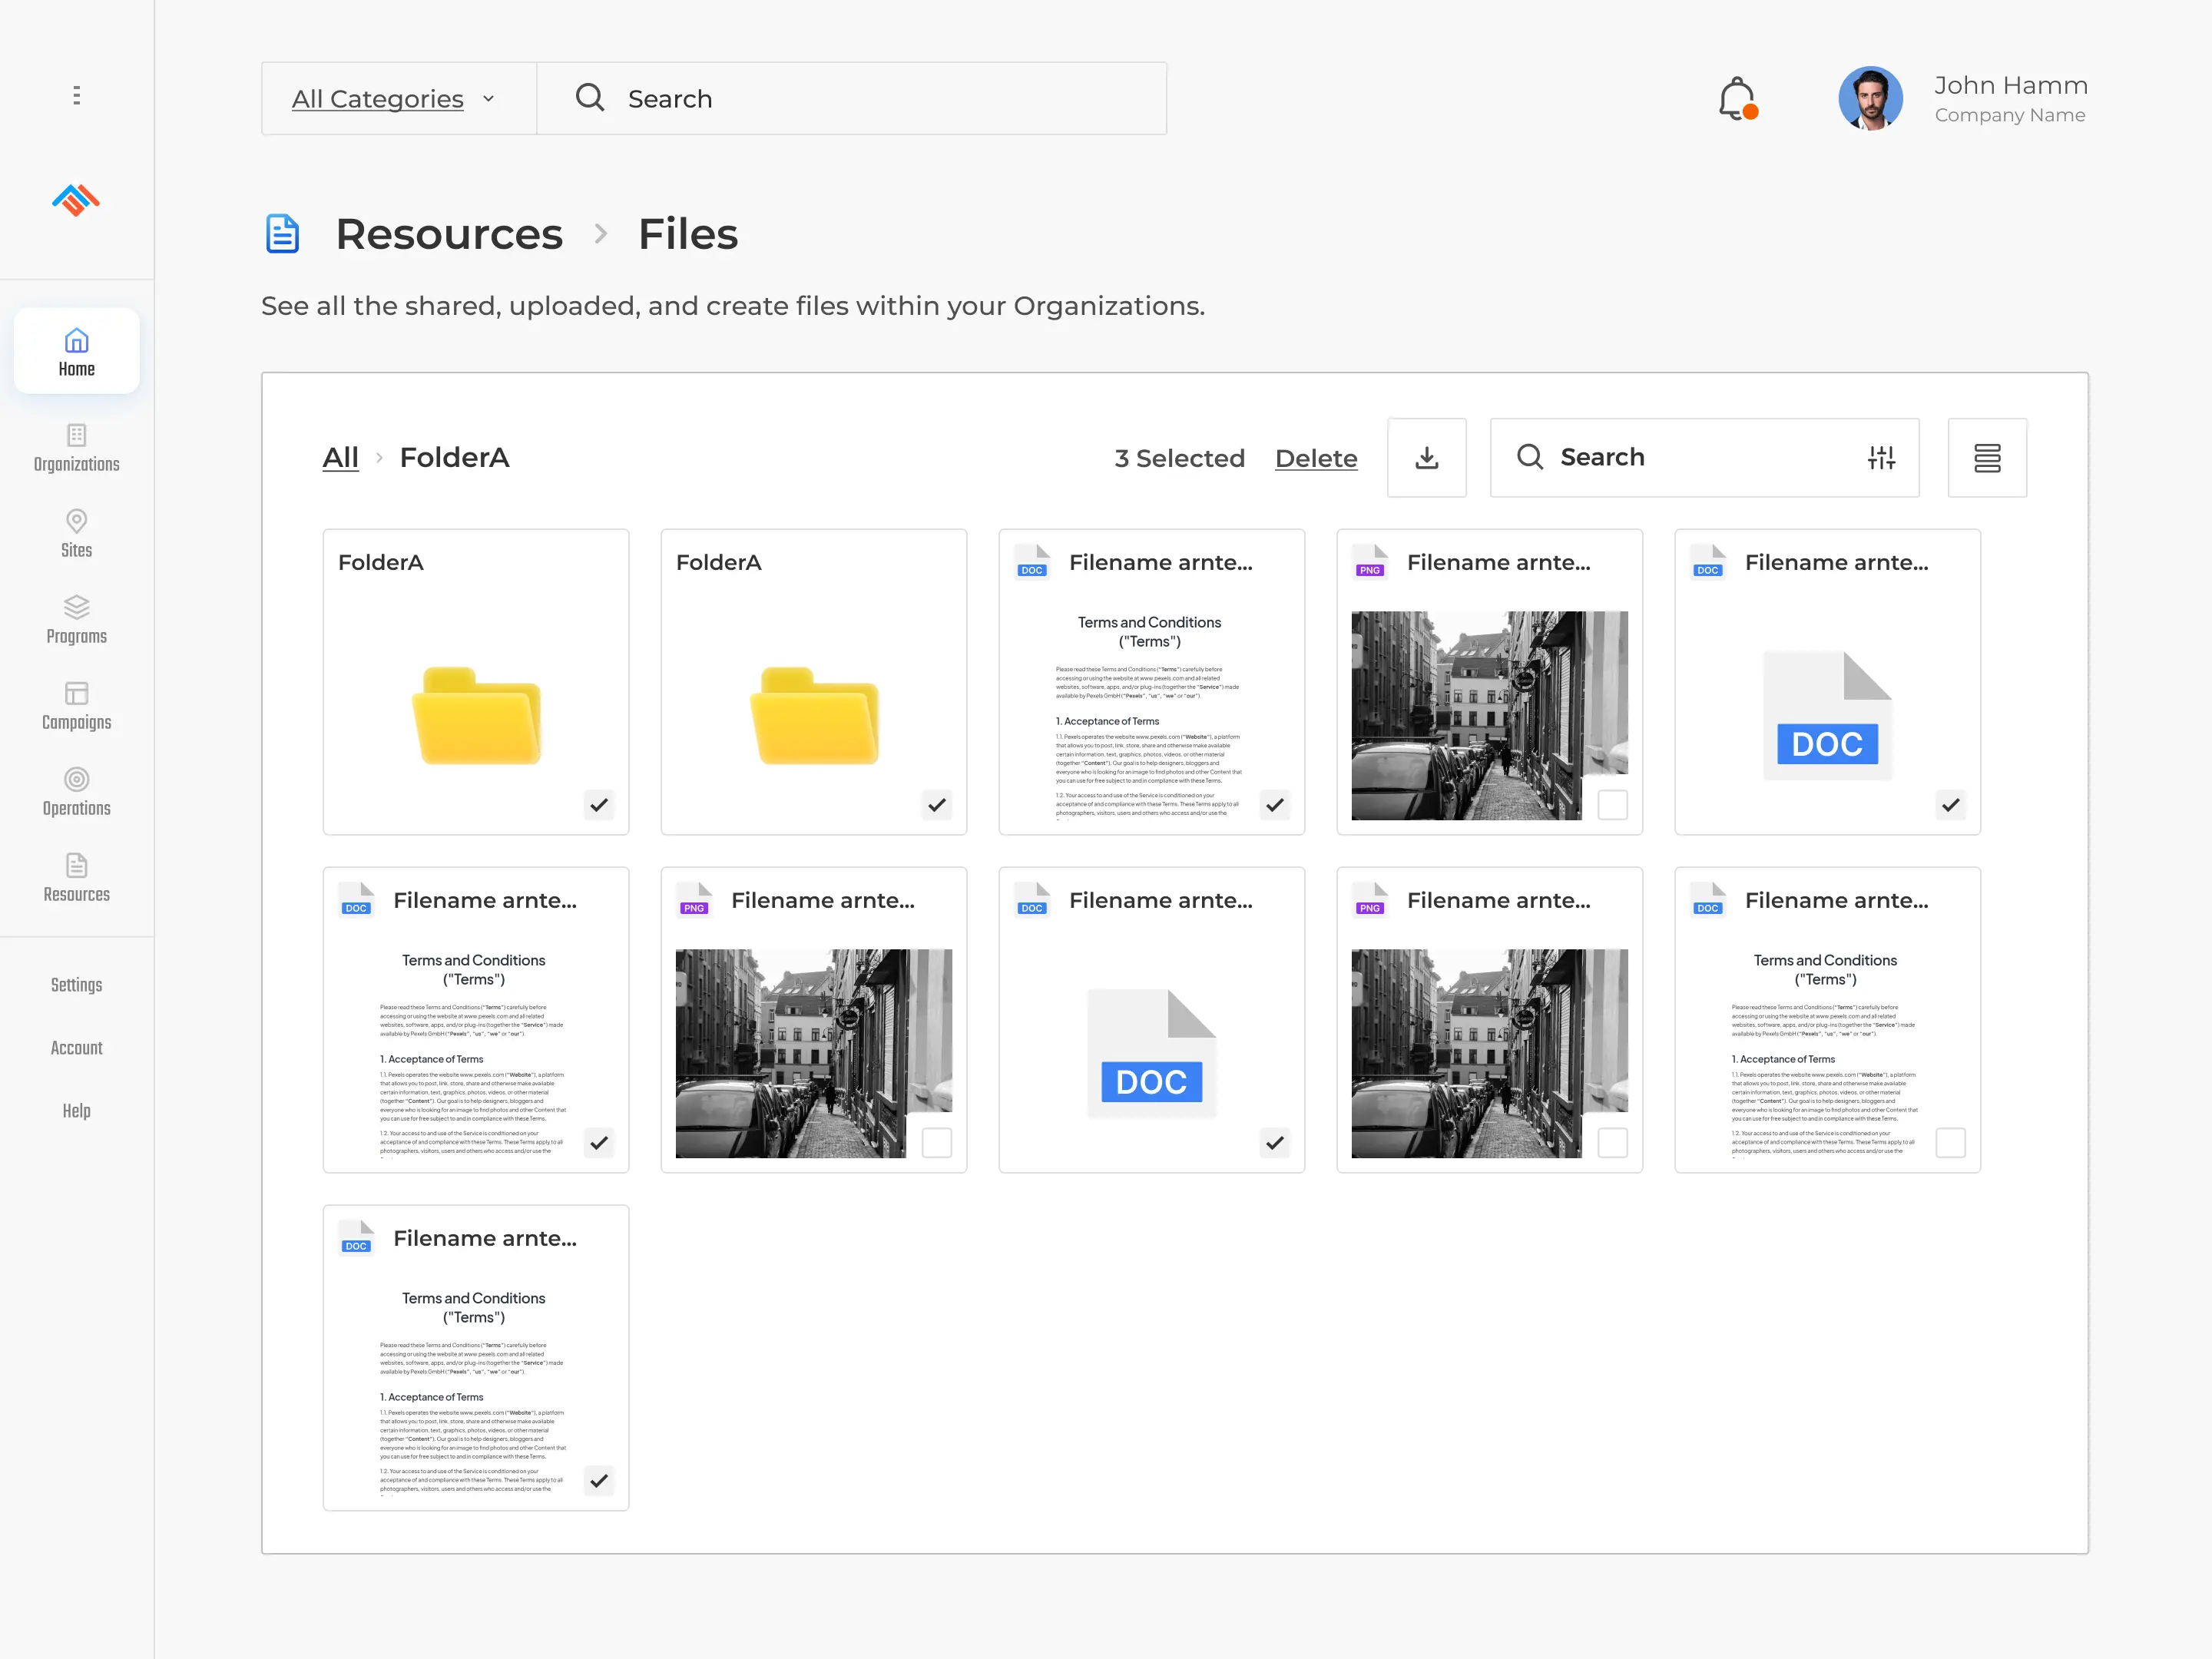Image resolution: width=2212 pixels, height=1659 pixels.
Task: Open second-row last street photo thumbnail
Action: click(x=1489, y=1053)
